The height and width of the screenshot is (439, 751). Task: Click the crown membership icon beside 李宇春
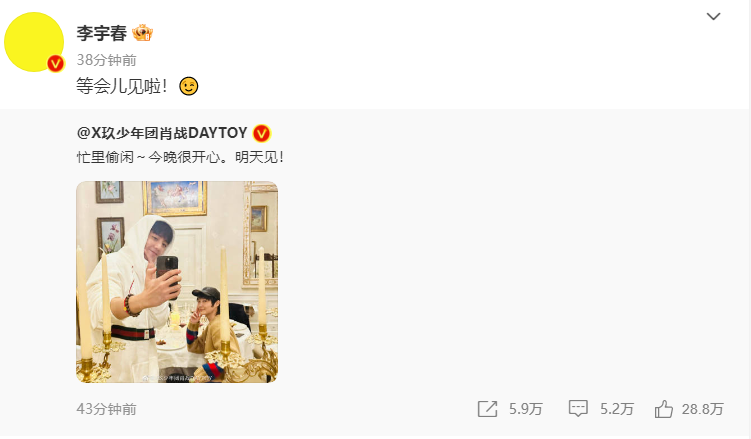coord(142,33)
